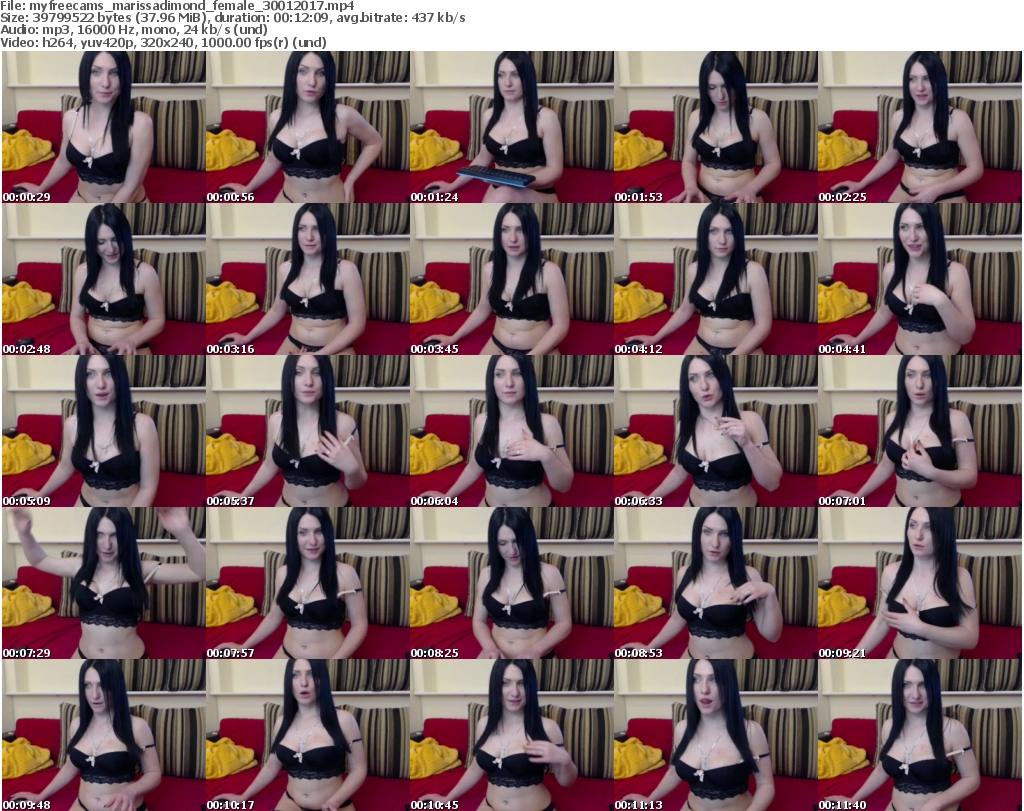Select the thumbnail frame stamped 00:02:25
Viewport: 1024px width, 811px height.
pos(920,127)
